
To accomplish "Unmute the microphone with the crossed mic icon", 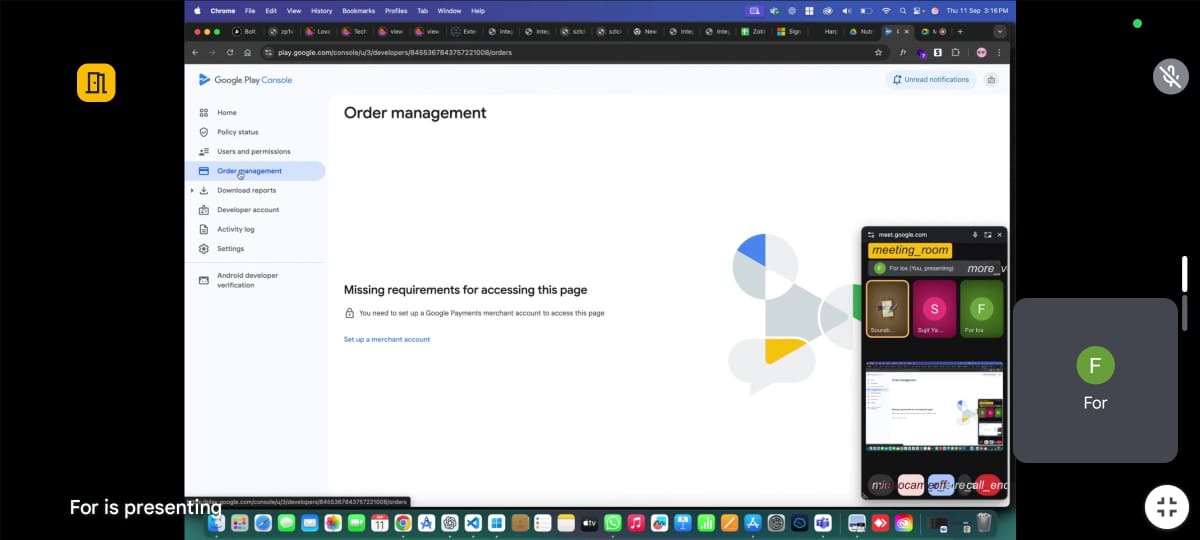I will (x=1170, y=77).
